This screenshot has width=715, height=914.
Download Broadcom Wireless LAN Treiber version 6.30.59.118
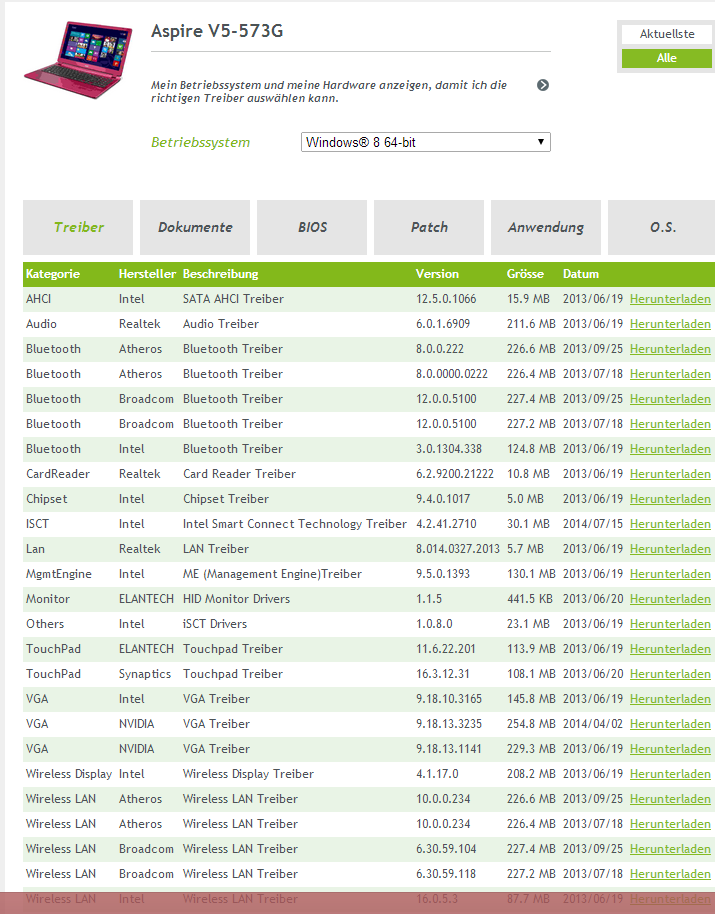click(x=670, y=874)
